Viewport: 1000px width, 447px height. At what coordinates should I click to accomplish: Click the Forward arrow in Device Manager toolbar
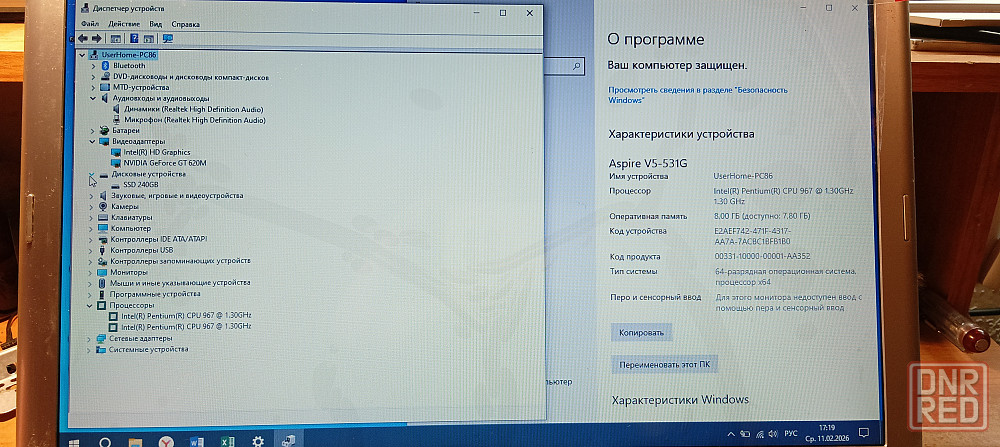(x=97, y=38)
